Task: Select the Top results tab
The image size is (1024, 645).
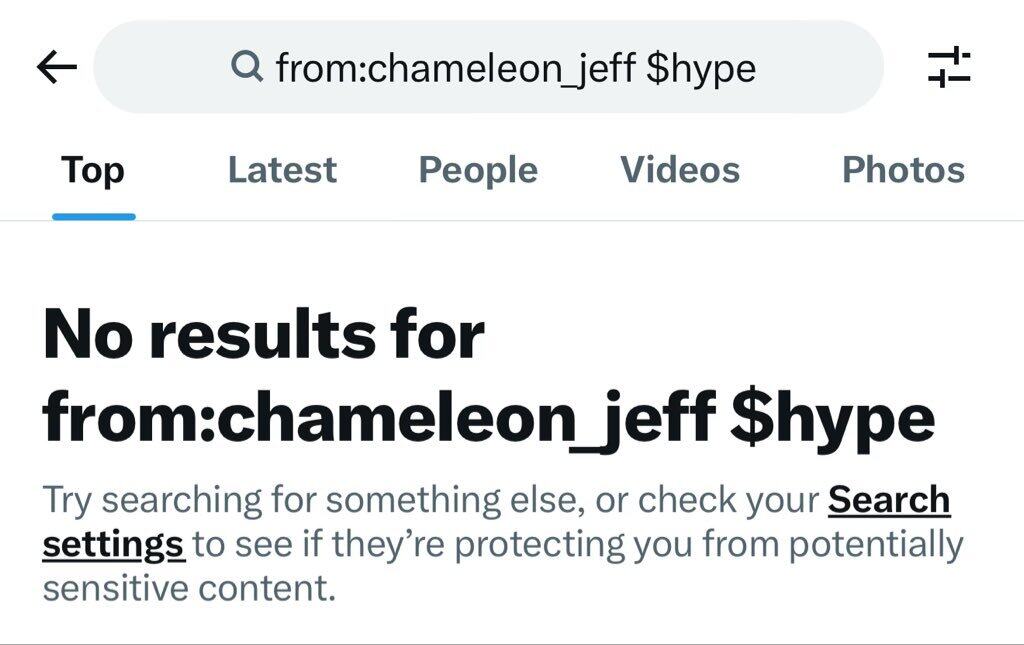Action: coord(93,170)
